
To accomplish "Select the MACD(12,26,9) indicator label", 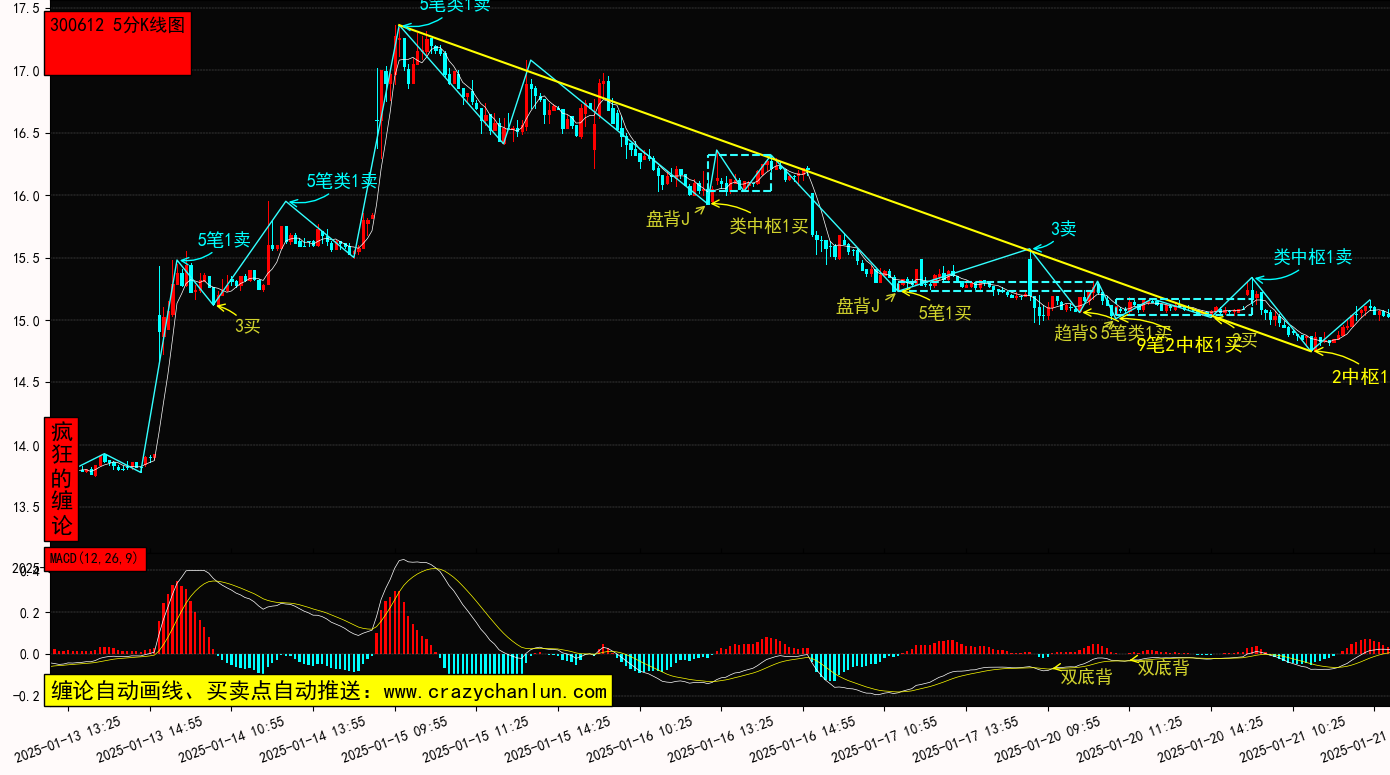I will pos(95,559).
